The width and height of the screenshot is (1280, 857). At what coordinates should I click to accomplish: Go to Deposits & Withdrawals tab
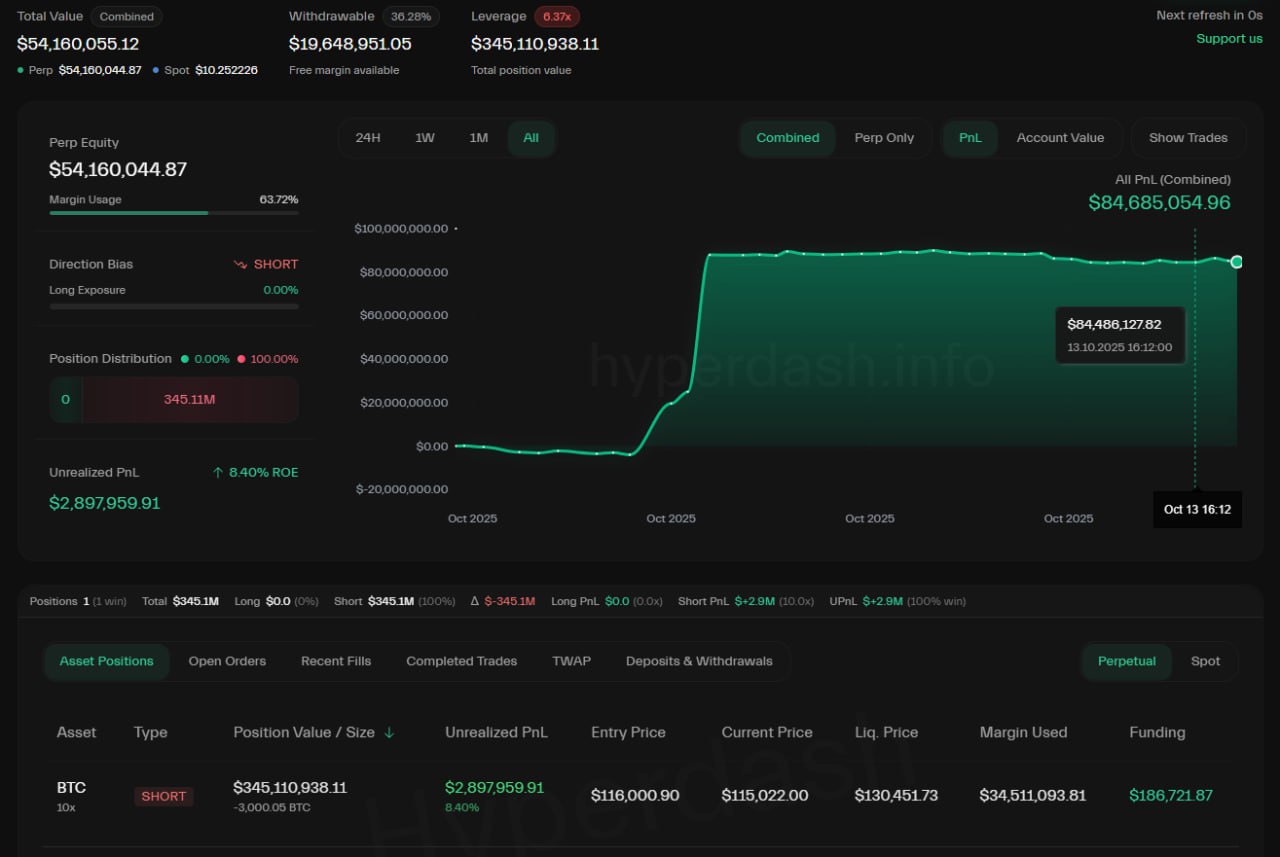coord(699,661)
